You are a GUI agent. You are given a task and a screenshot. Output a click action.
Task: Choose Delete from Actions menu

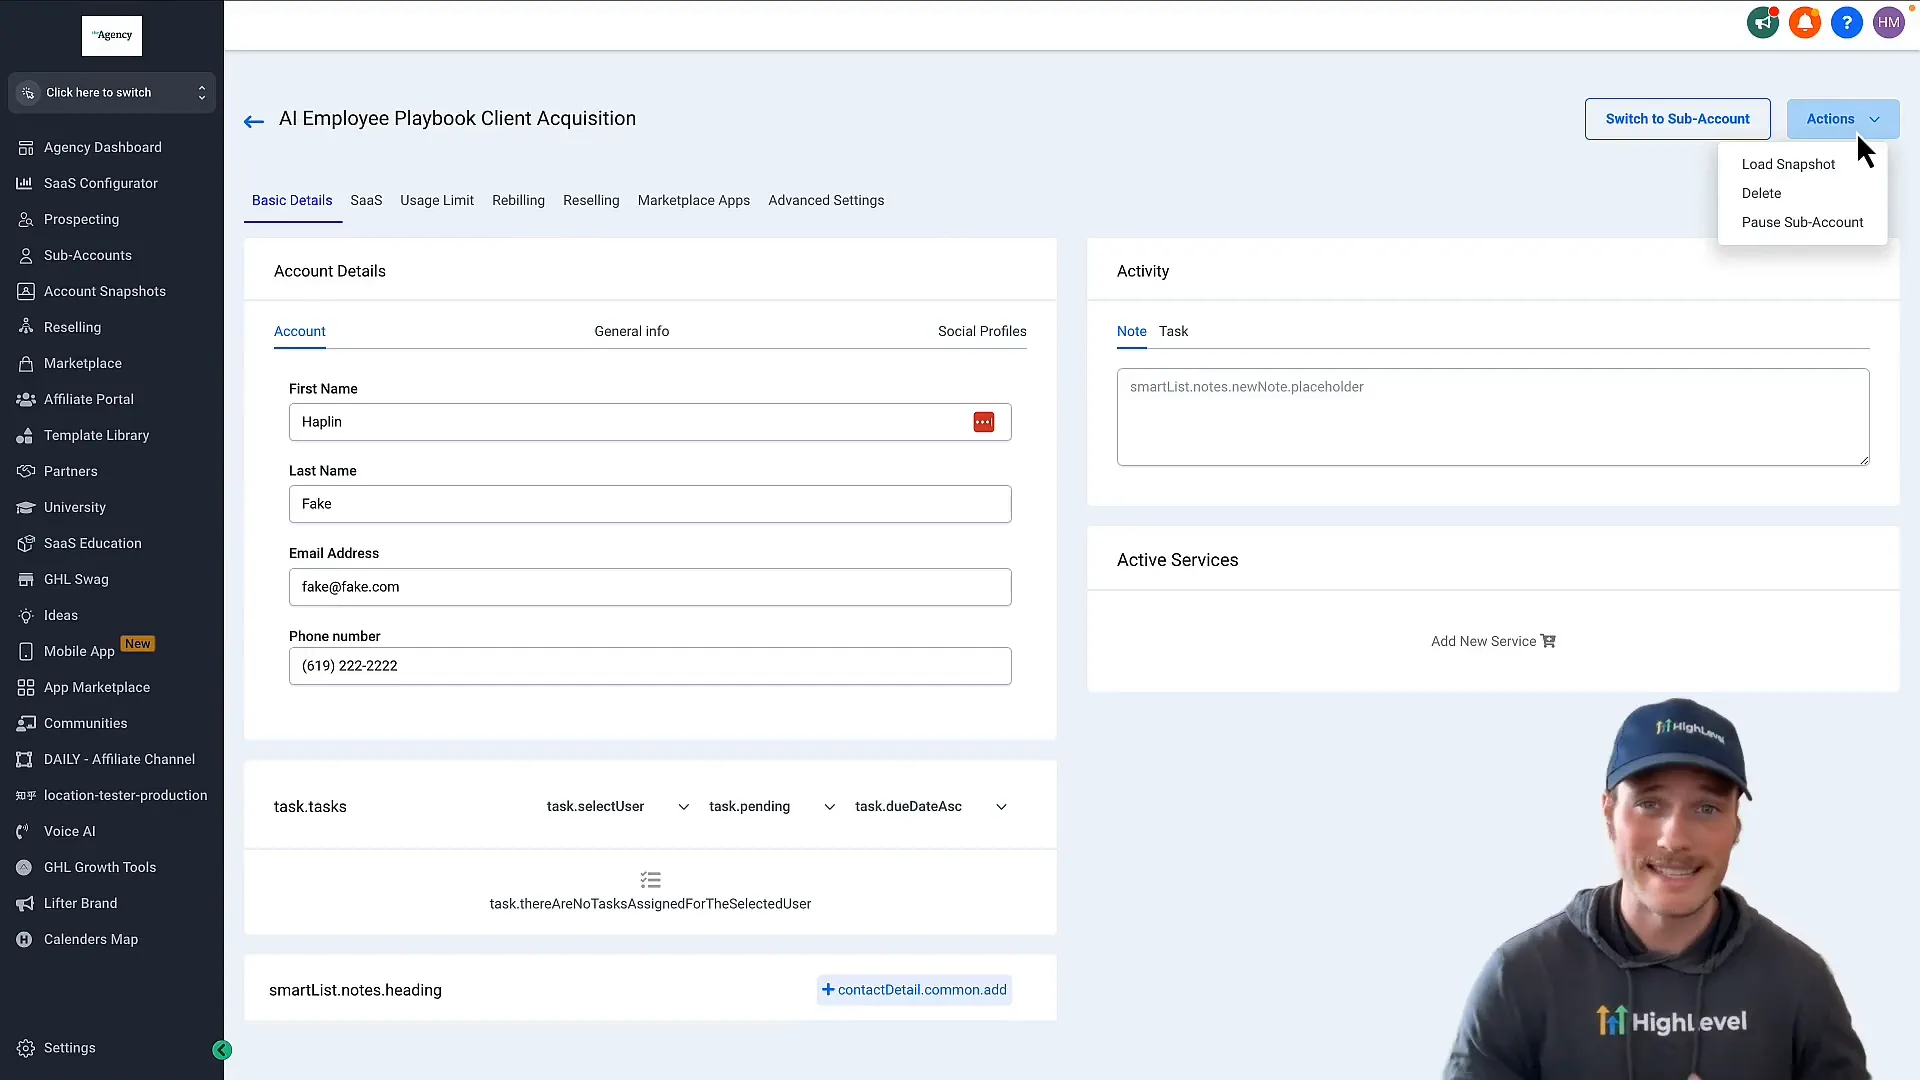[1761, 193]
